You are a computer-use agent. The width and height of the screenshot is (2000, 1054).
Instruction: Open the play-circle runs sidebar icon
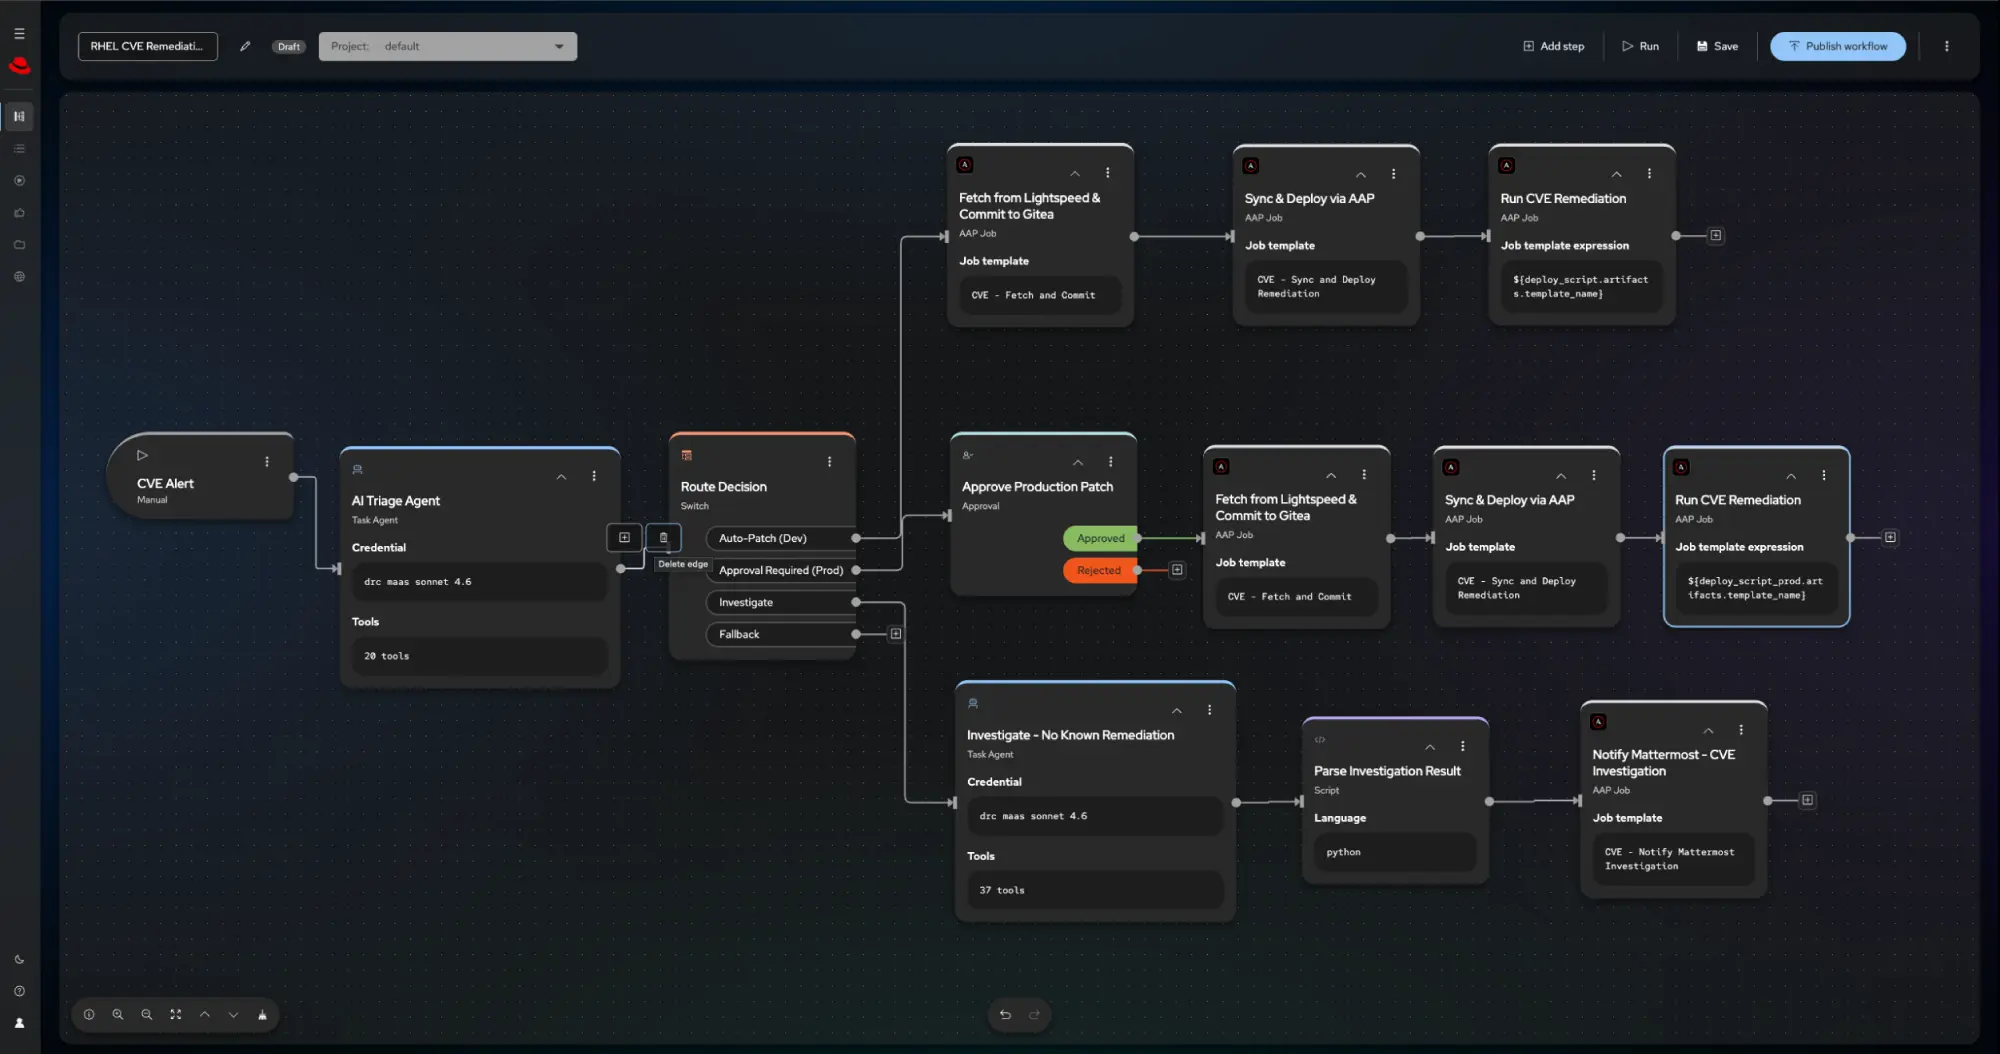click(19, 181)
